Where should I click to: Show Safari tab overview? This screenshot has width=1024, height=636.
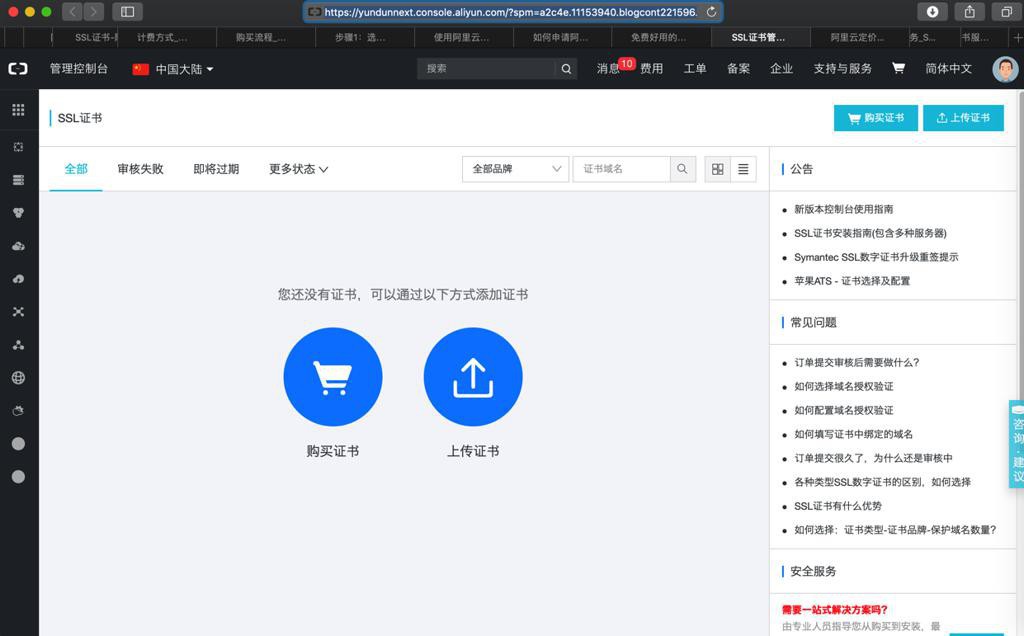[1006, 12]
